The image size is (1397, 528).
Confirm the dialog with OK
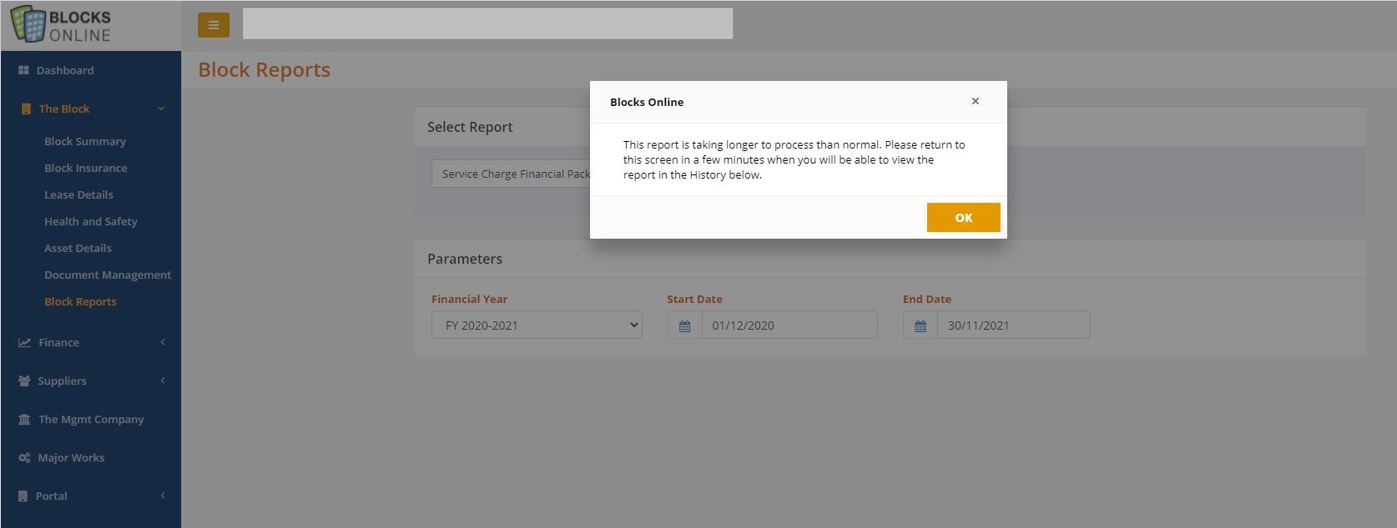tap(963, 217)
